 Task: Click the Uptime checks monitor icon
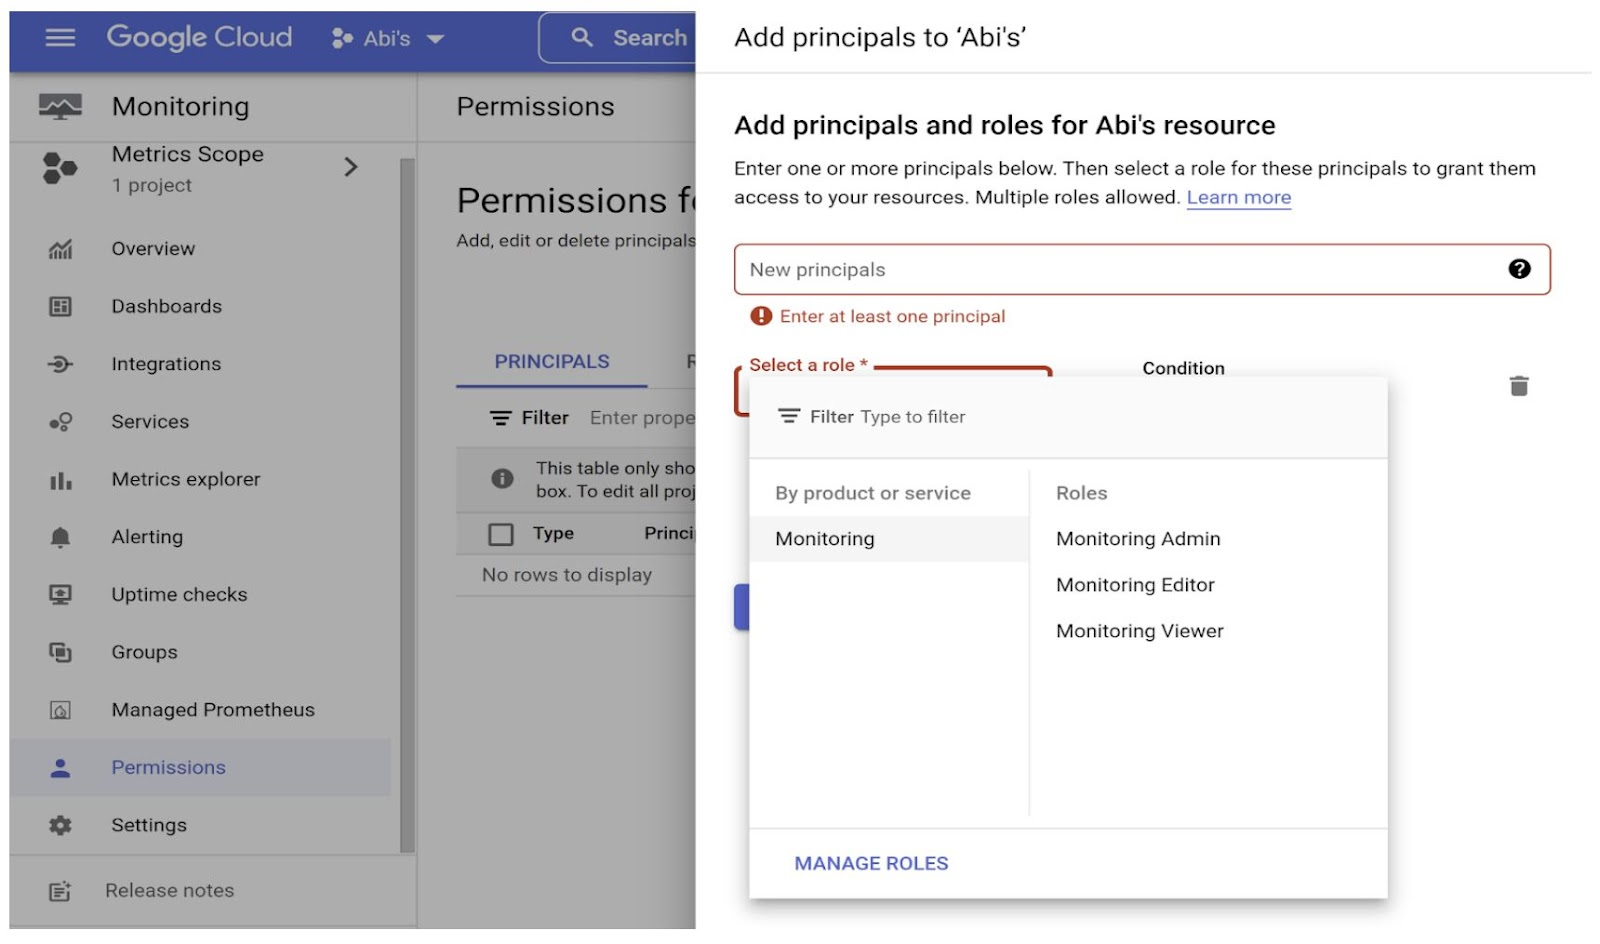60,595
